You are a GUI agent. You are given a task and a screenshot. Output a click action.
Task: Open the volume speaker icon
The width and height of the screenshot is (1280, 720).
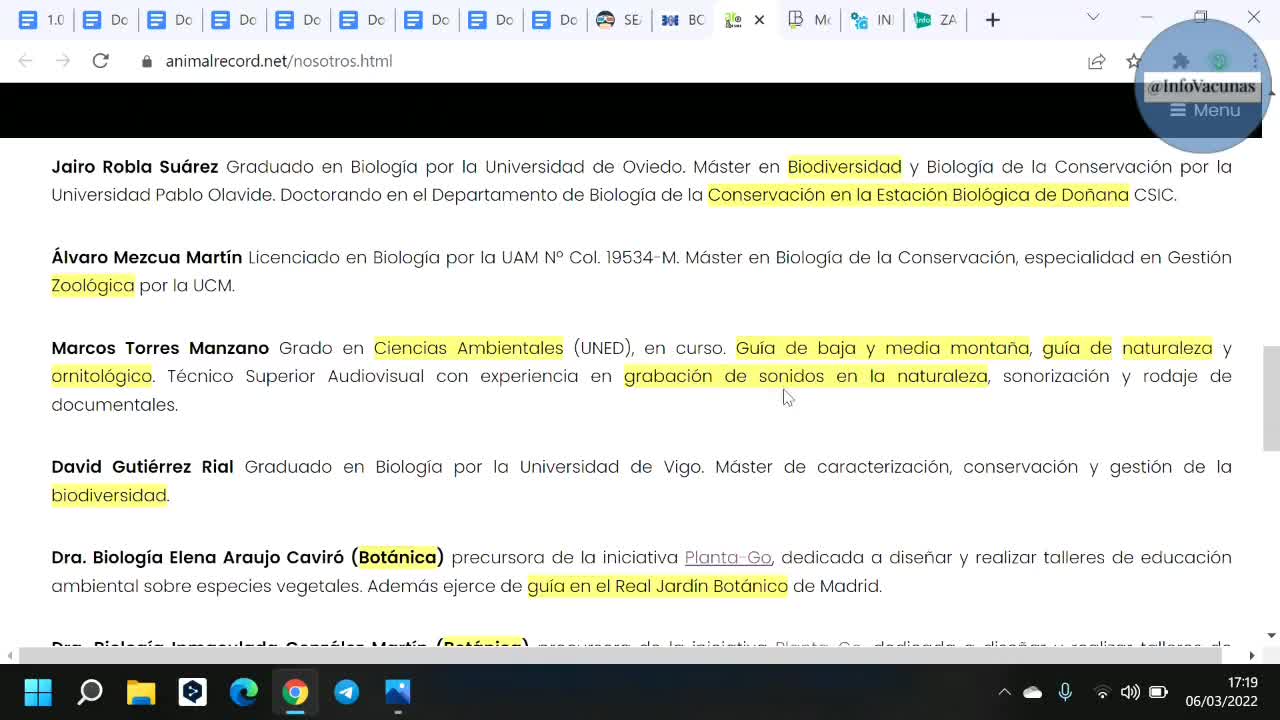pyautogui.click(x=1130, y=692)
